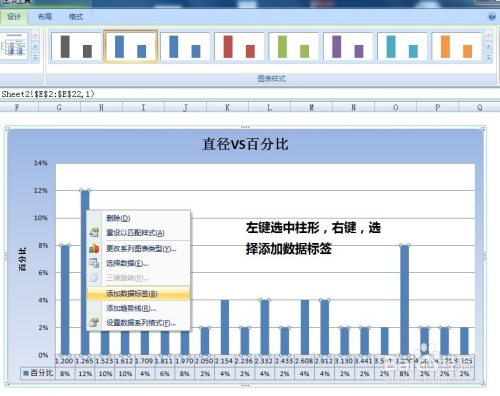This screenshot has width=500, height=396.
Task: Select the highlighted blue chart style thumbnail
Action: tap(130, 47)
